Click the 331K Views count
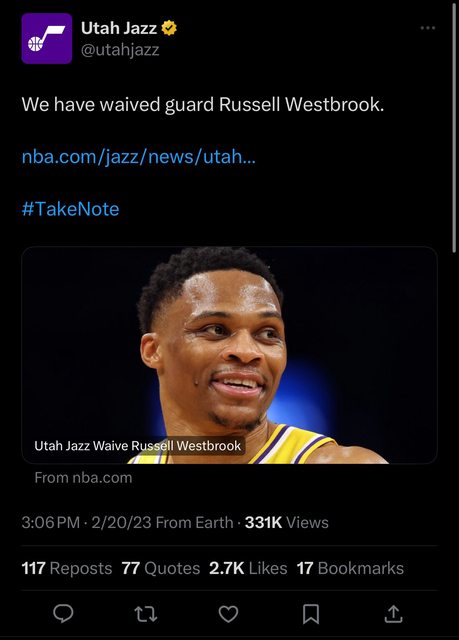 pos(286,522)
